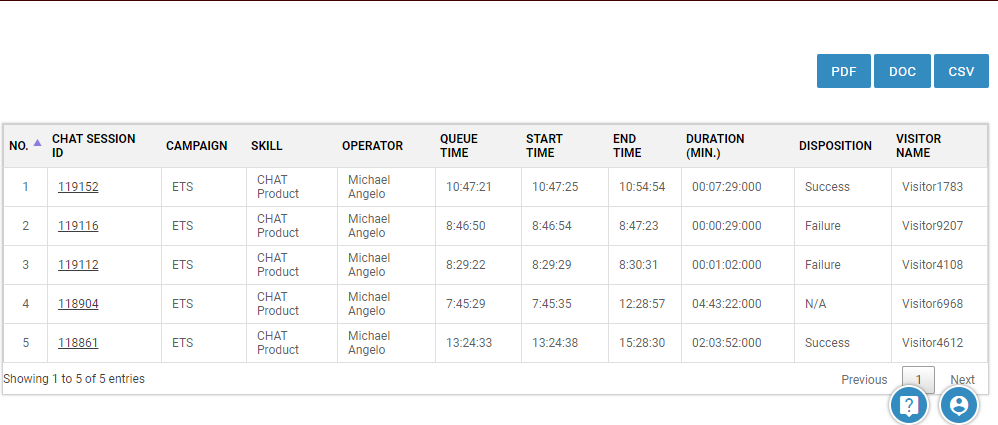Open chat session 119116
Screen dimensions: 998x425
click(78, 226)
